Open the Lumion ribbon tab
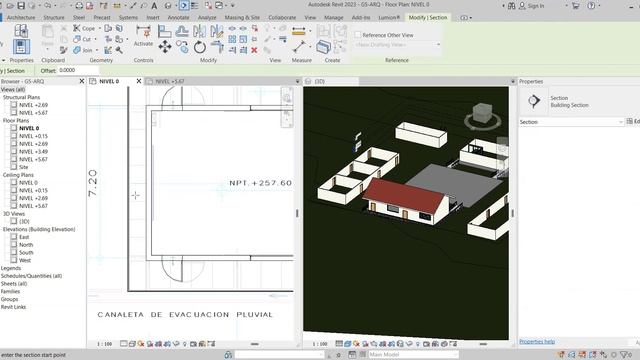The width and height of the screenshot is (640, 360). tap(389, 18)
